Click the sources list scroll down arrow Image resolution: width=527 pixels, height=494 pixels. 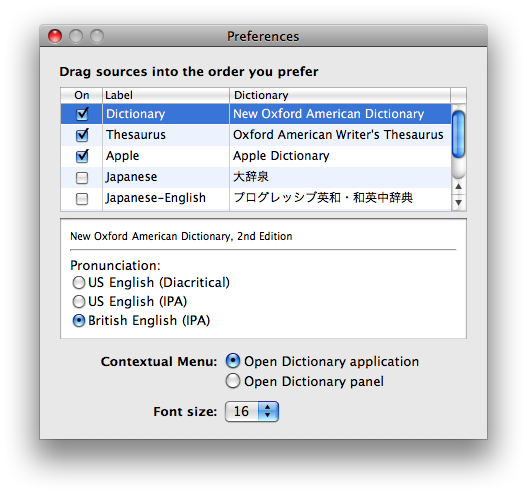click(x=458, y=203)
